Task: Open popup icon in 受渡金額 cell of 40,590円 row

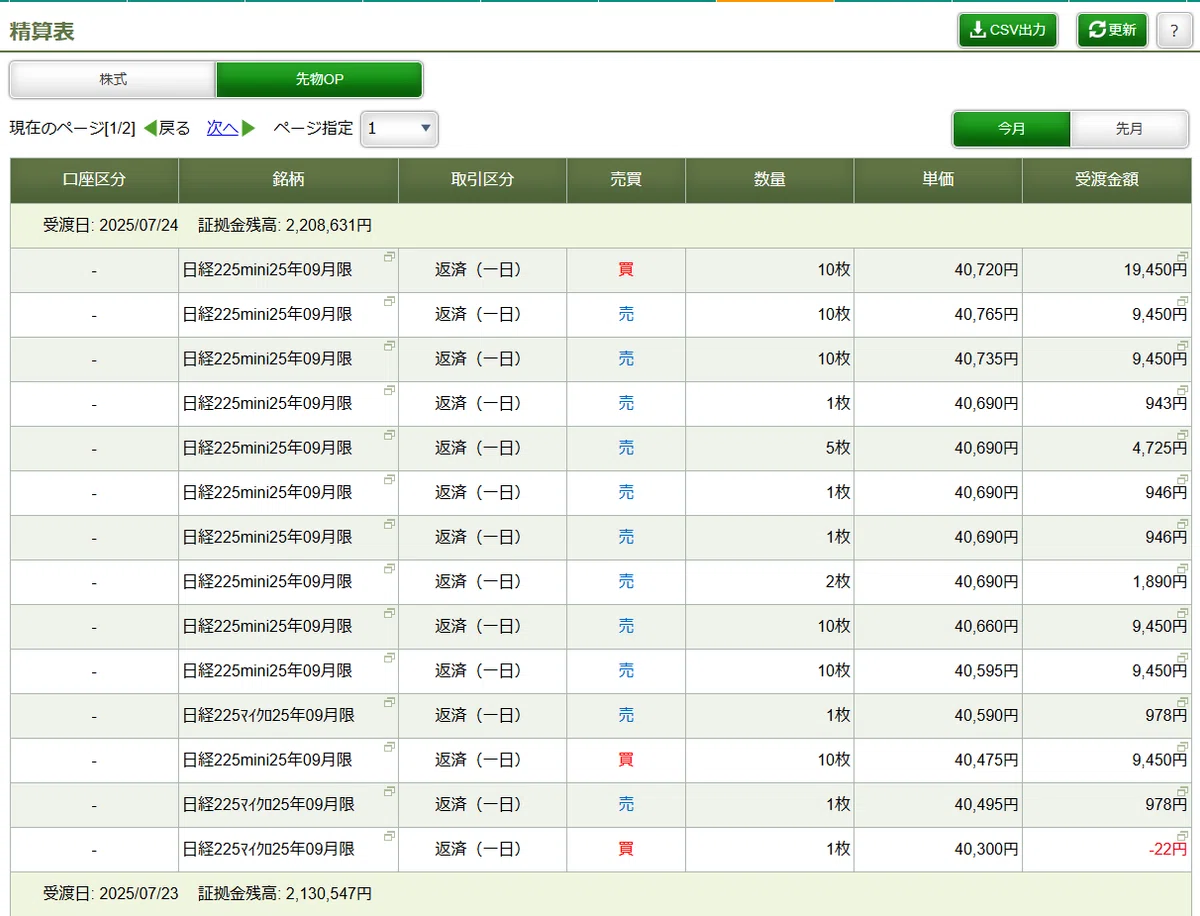Action: 1183,701
